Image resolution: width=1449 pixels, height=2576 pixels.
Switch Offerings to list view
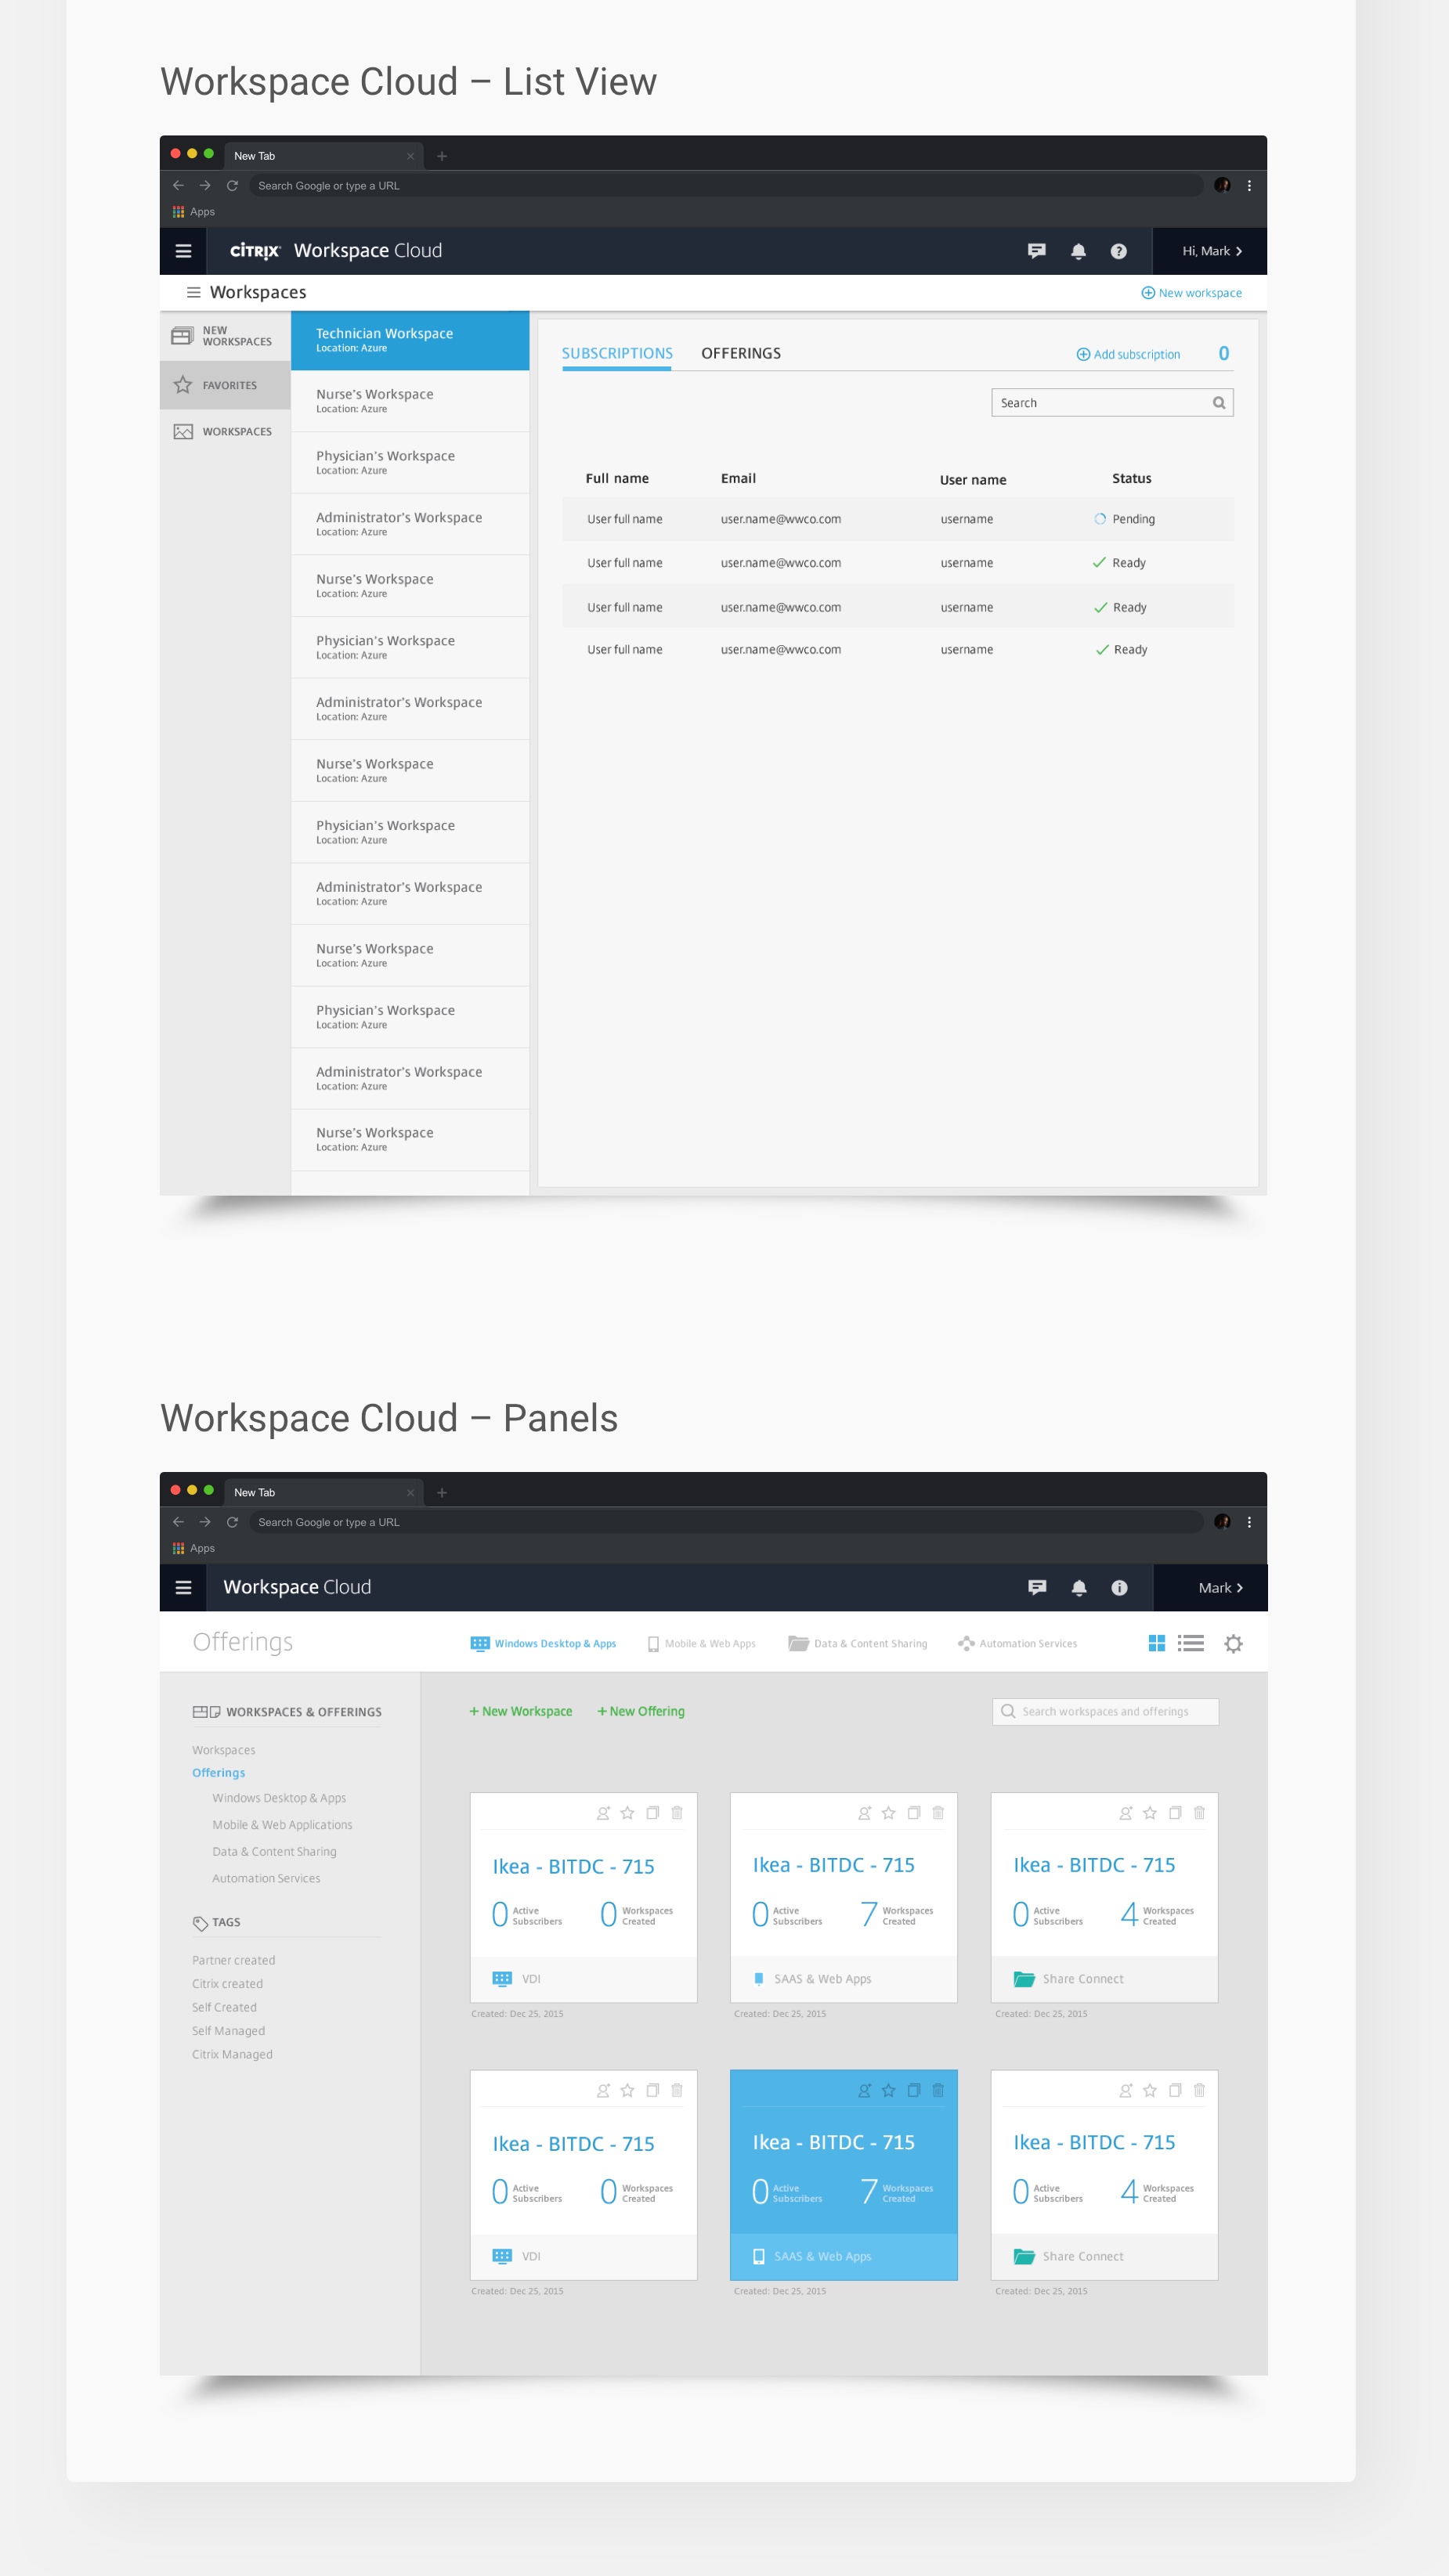click(1190, 1644)
